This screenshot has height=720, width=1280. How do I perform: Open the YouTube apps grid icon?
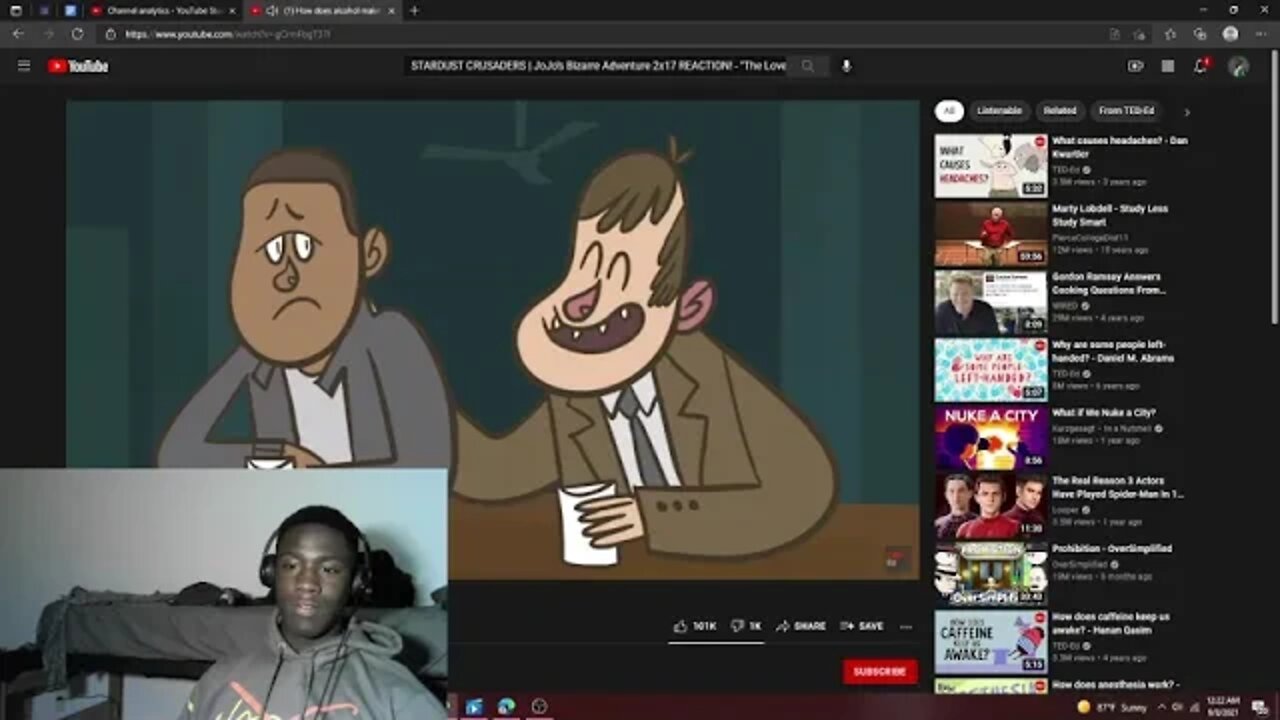point(1167,66)
